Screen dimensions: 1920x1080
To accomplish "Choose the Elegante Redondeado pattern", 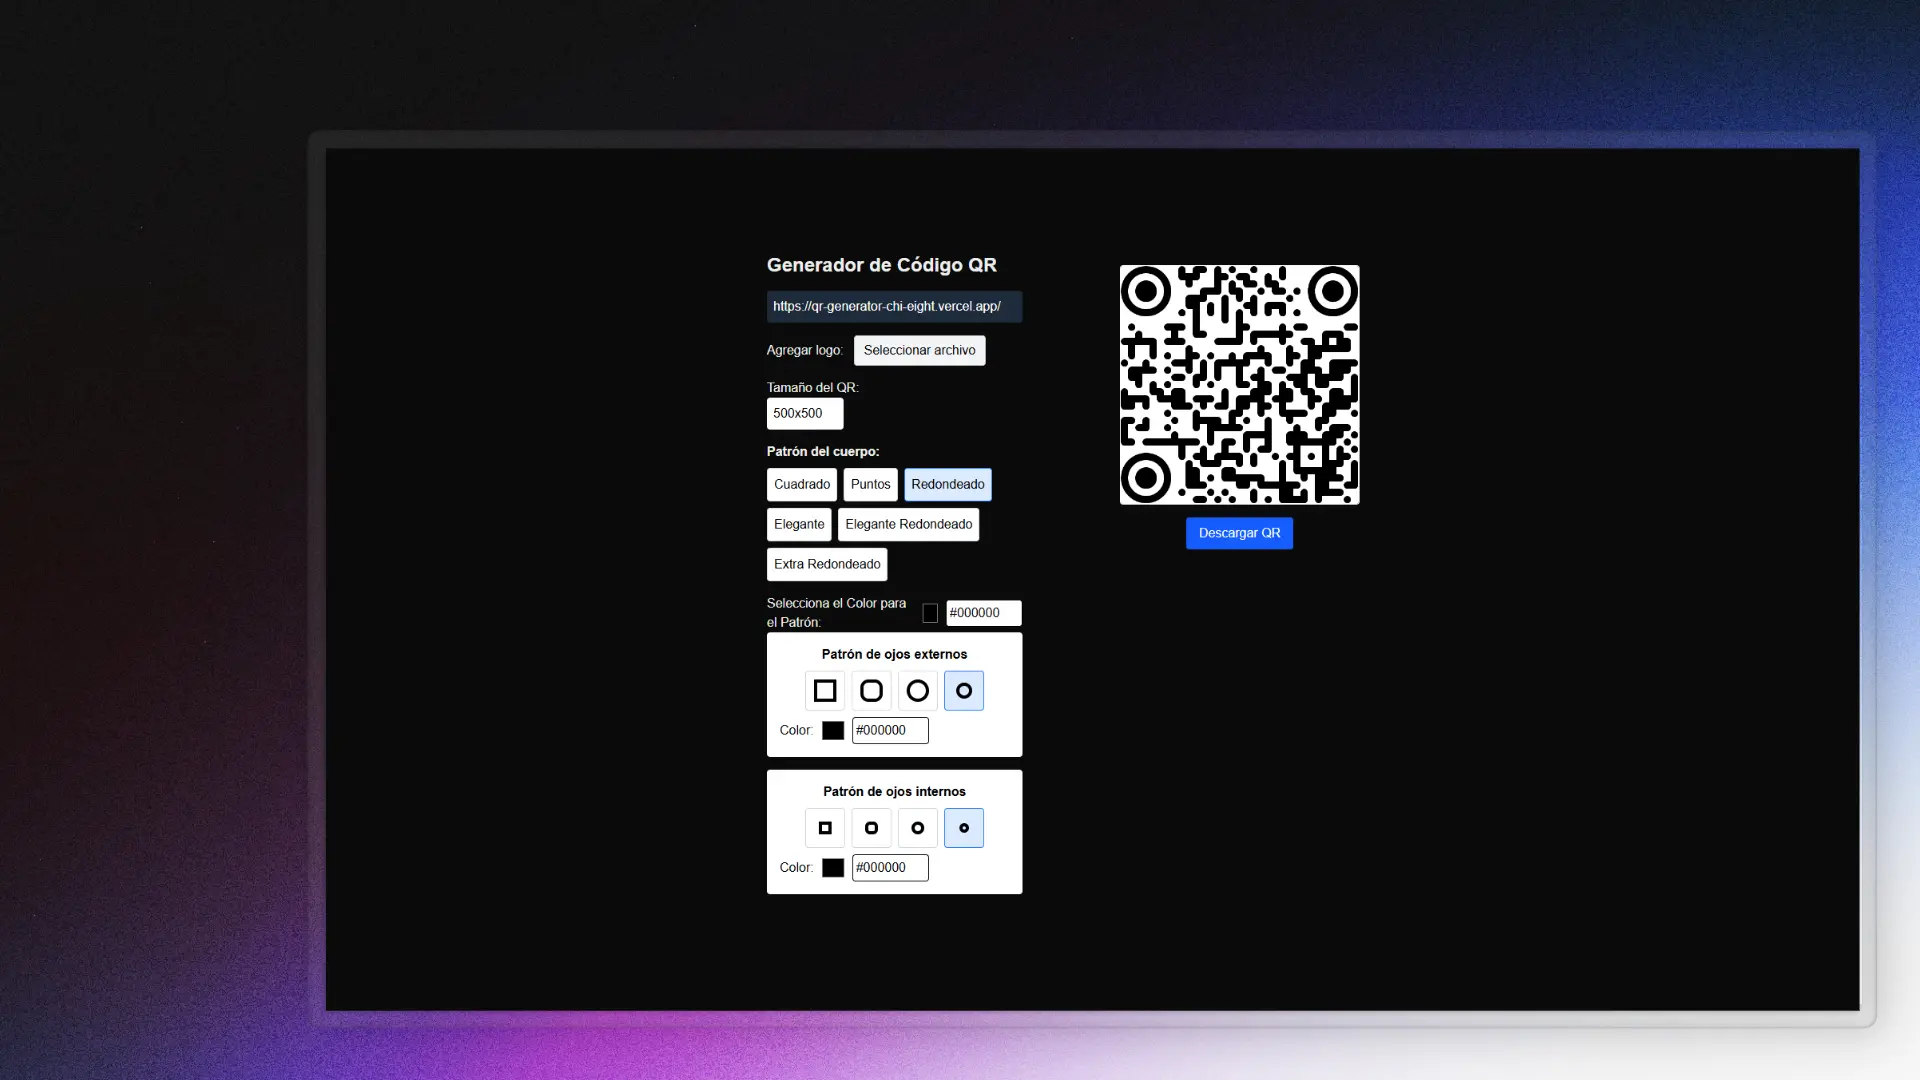I will [908, 524].
